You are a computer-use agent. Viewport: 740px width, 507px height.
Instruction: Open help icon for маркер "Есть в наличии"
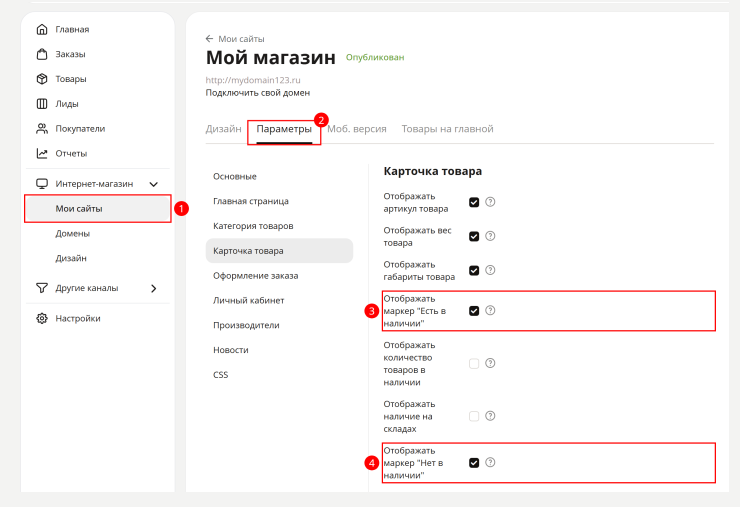[490, 311]
